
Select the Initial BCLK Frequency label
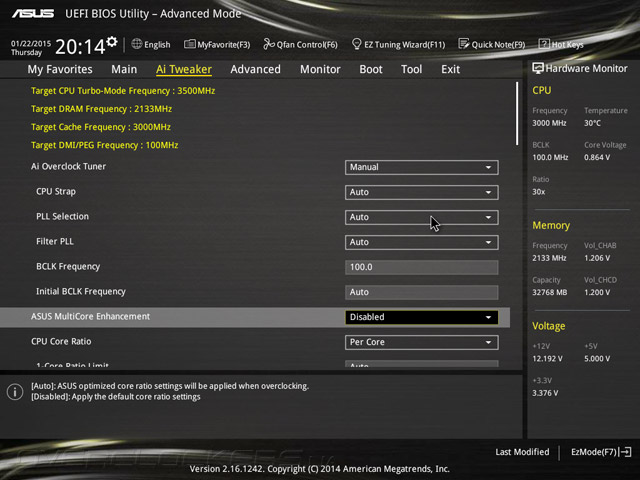[81, 291]
